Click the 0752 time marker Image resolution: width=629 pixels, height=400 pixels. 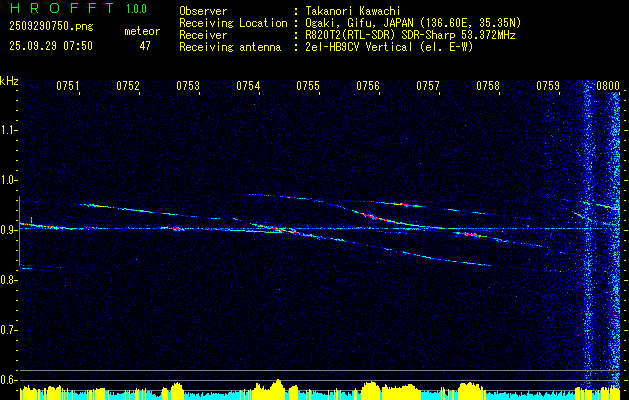tap(127, 86)
